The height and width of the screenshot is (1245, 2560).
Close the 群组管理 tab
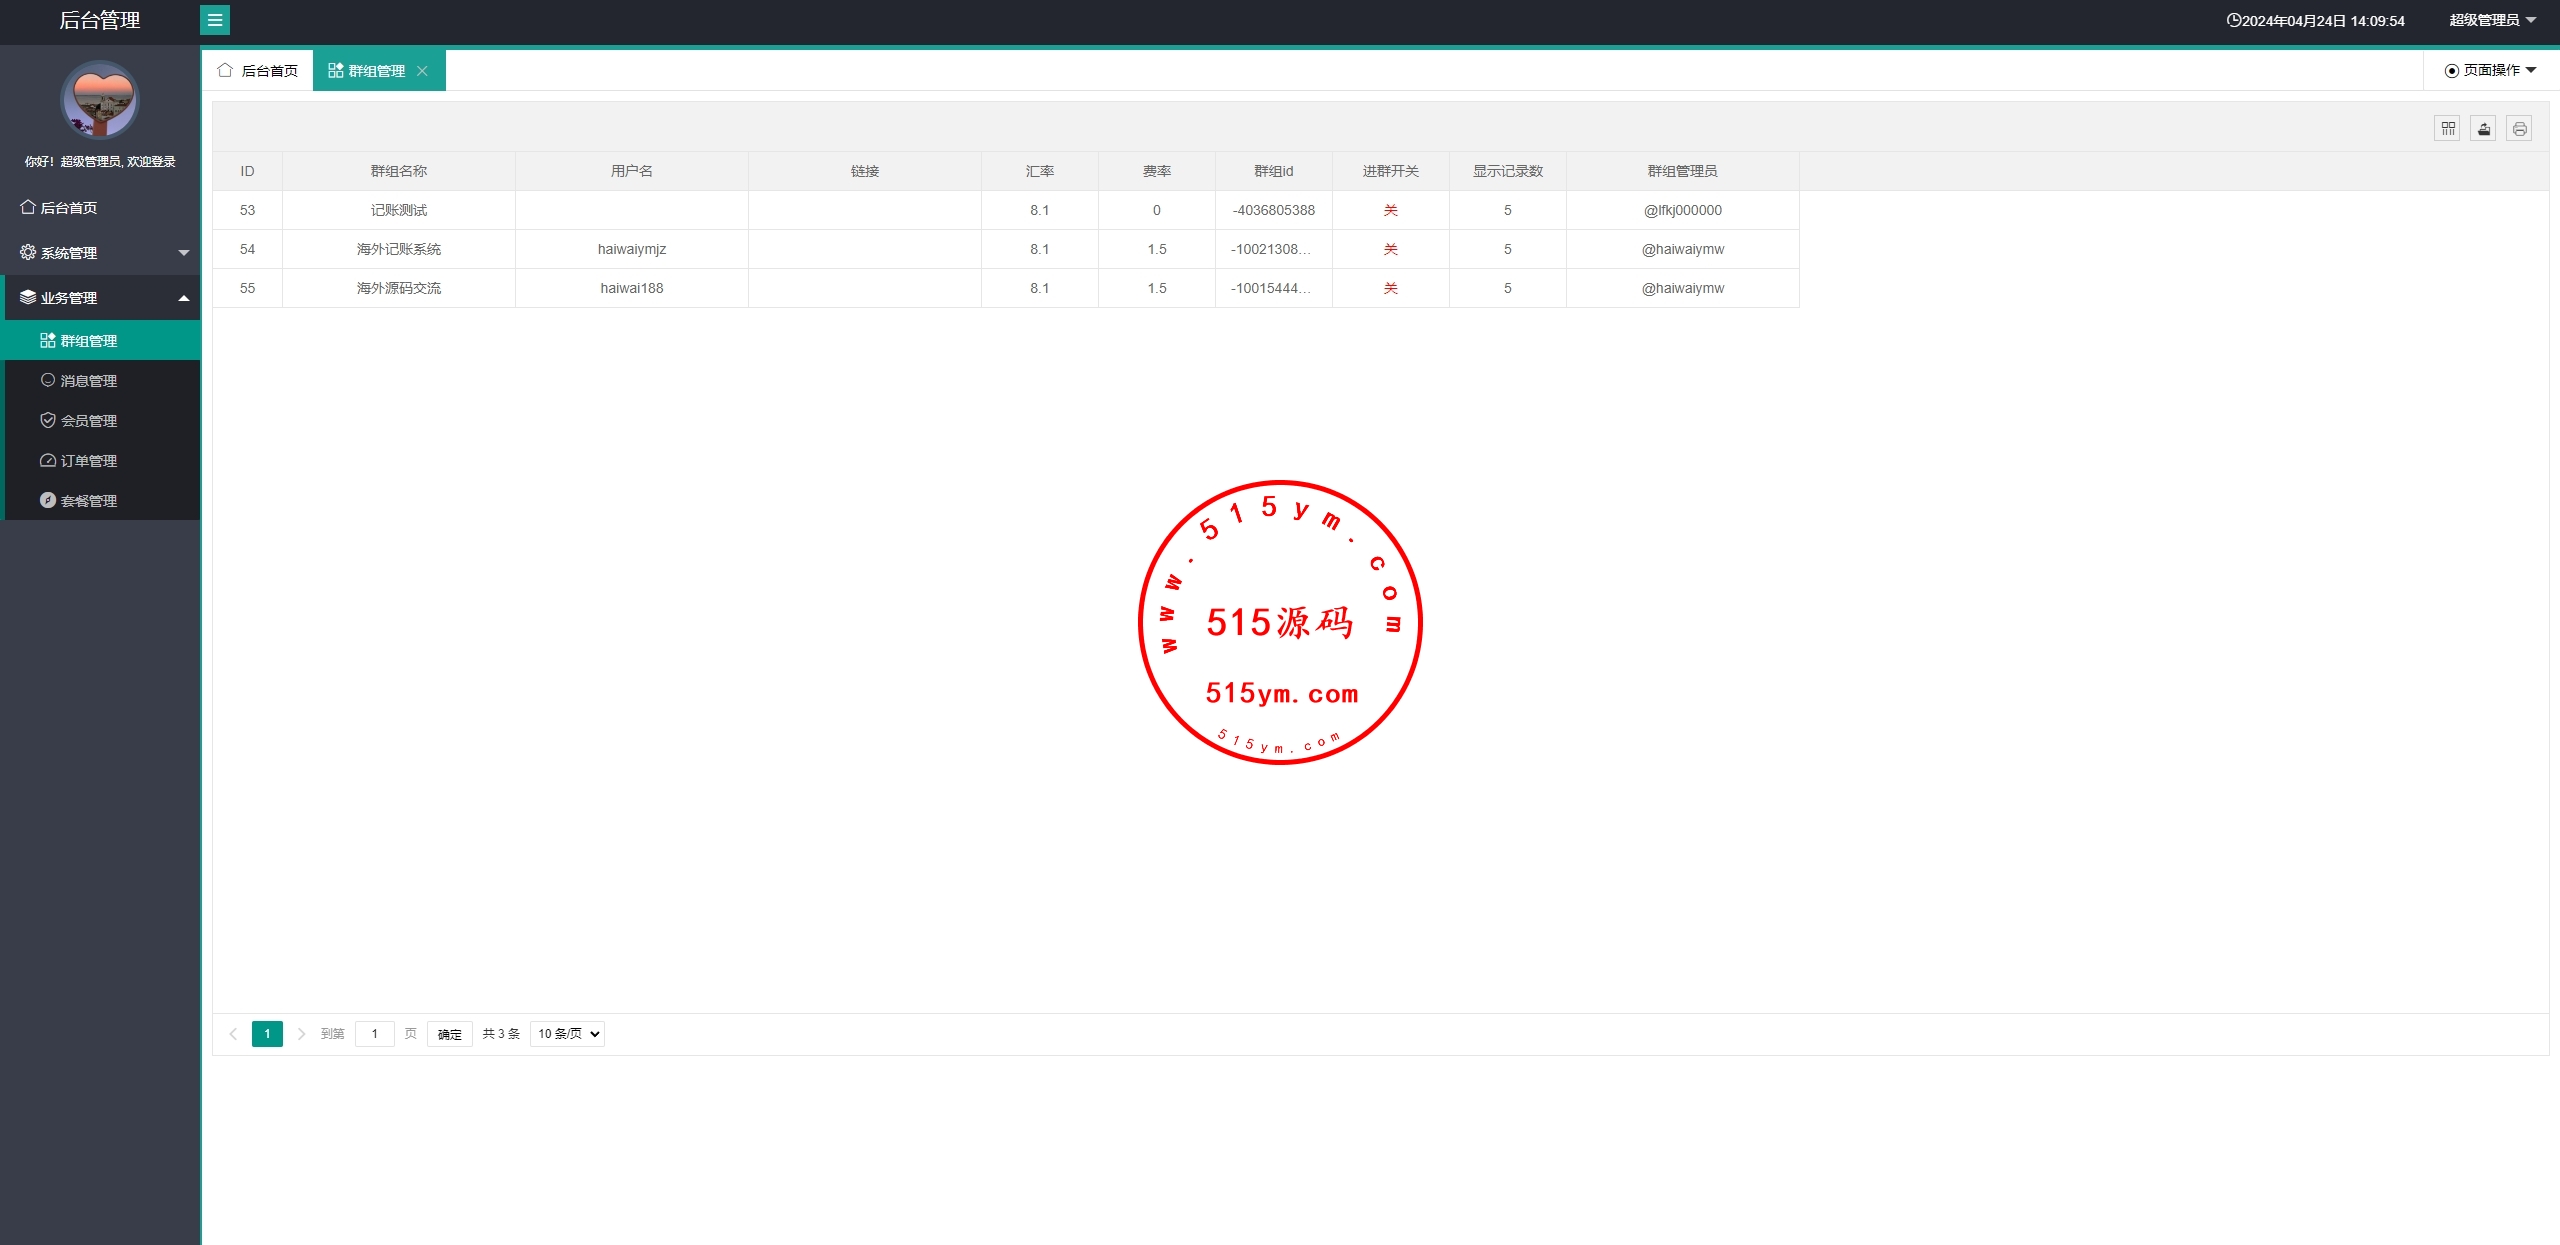[422, 71]
